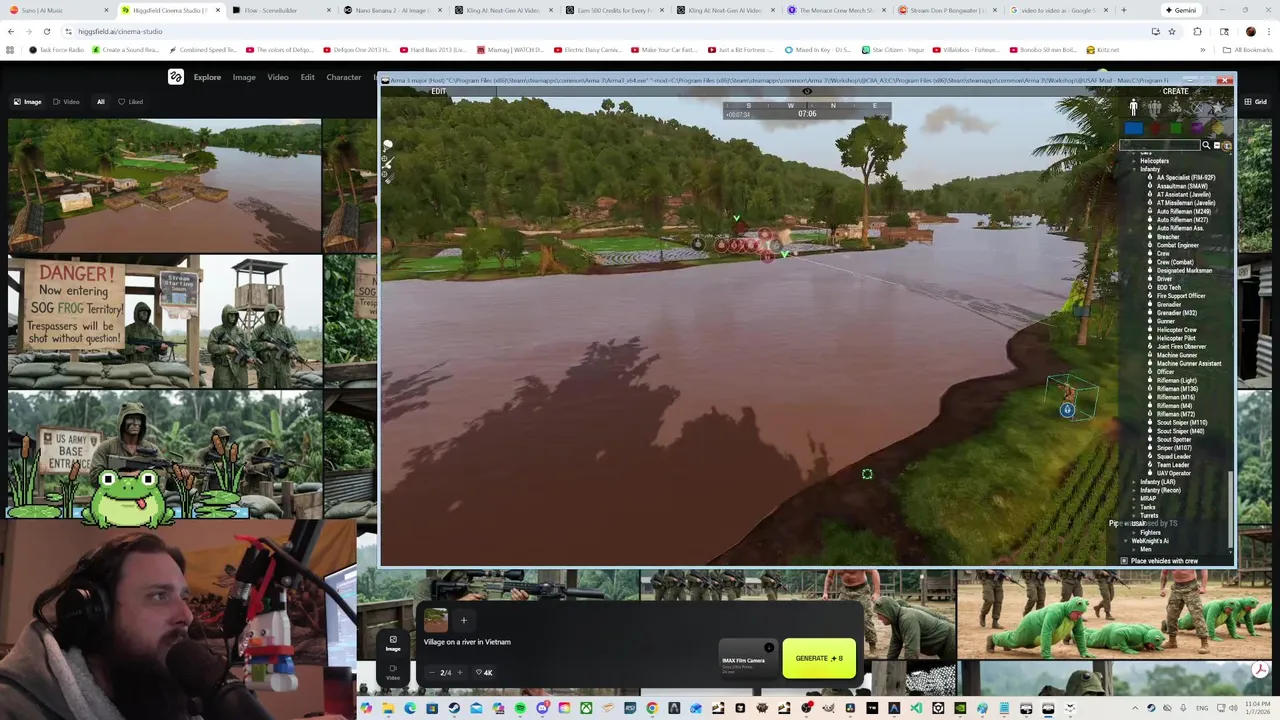Select the Groups compositions mode icon
The width and height of the screenshot is (1280, 720).
tap(1154, 107)
